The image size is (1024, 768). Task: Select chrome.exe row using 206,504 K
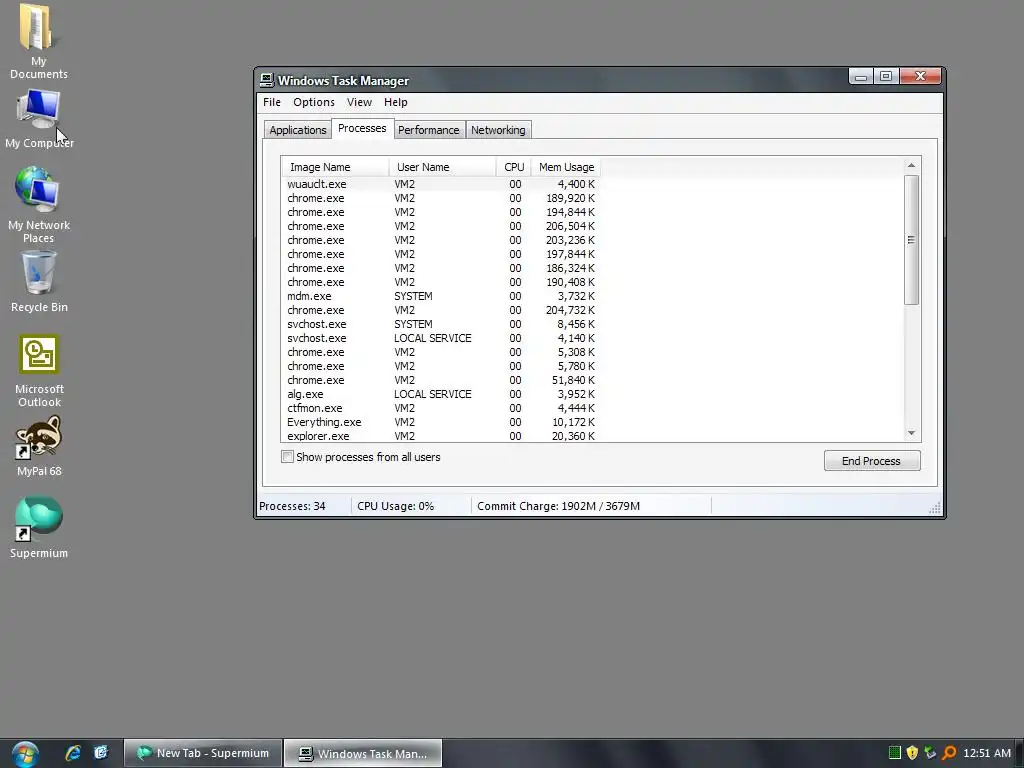441,226
